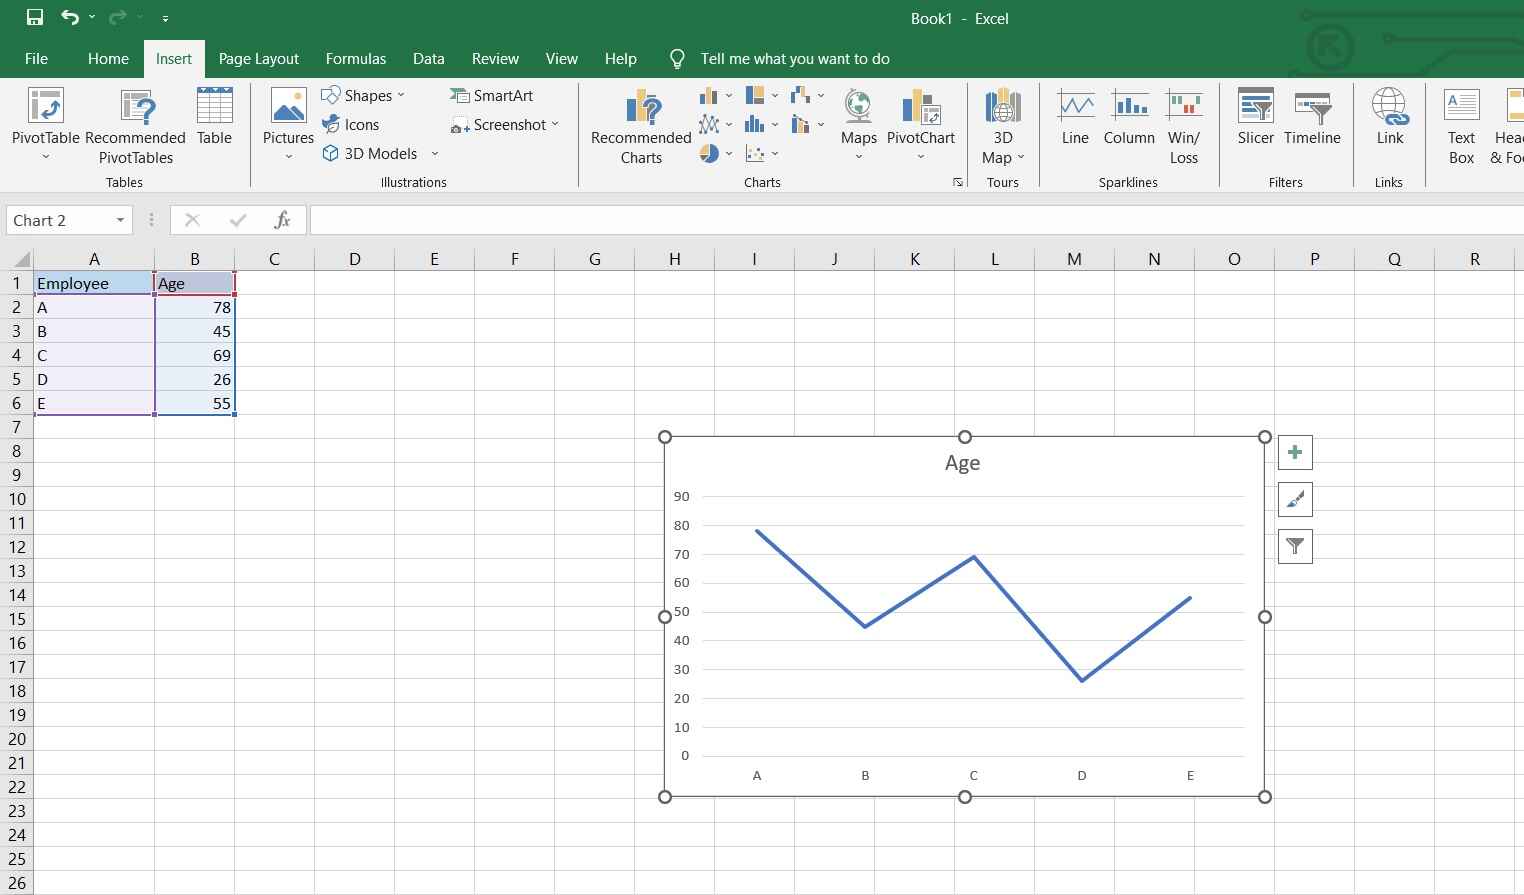
Task: Switch to the Formulas ribbon tab
Action: click(x=356, y=58)
